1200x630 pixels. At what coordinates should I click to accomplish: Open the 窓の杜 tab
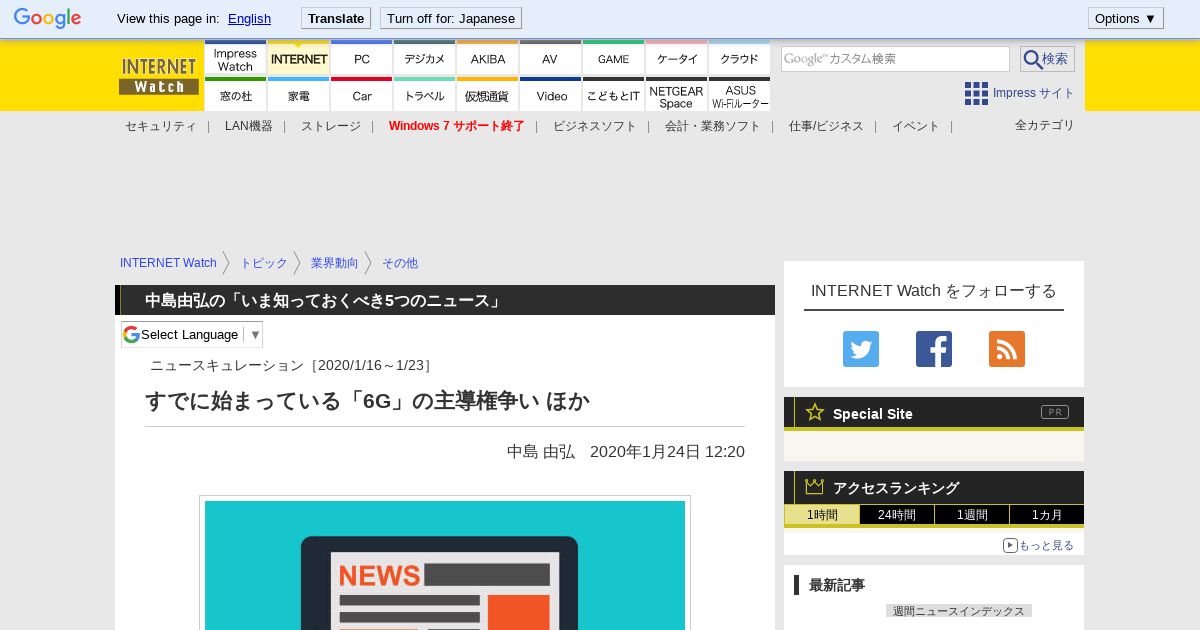click(x=235, y=95)
